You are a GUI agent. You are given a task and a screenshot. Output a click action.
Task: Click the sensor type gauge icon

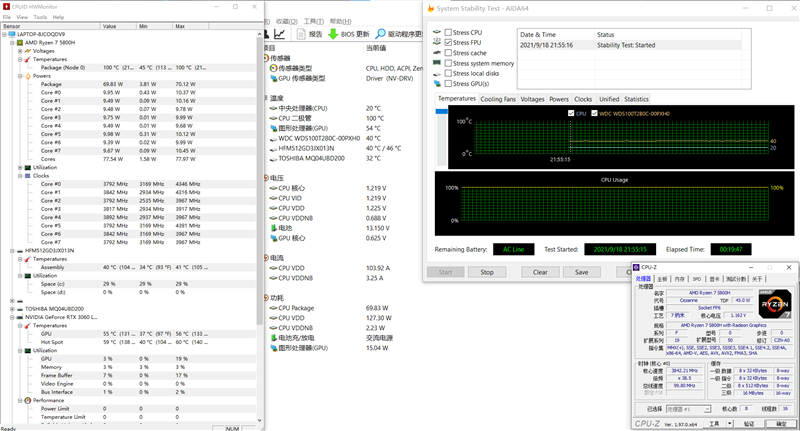coord(273,68)
